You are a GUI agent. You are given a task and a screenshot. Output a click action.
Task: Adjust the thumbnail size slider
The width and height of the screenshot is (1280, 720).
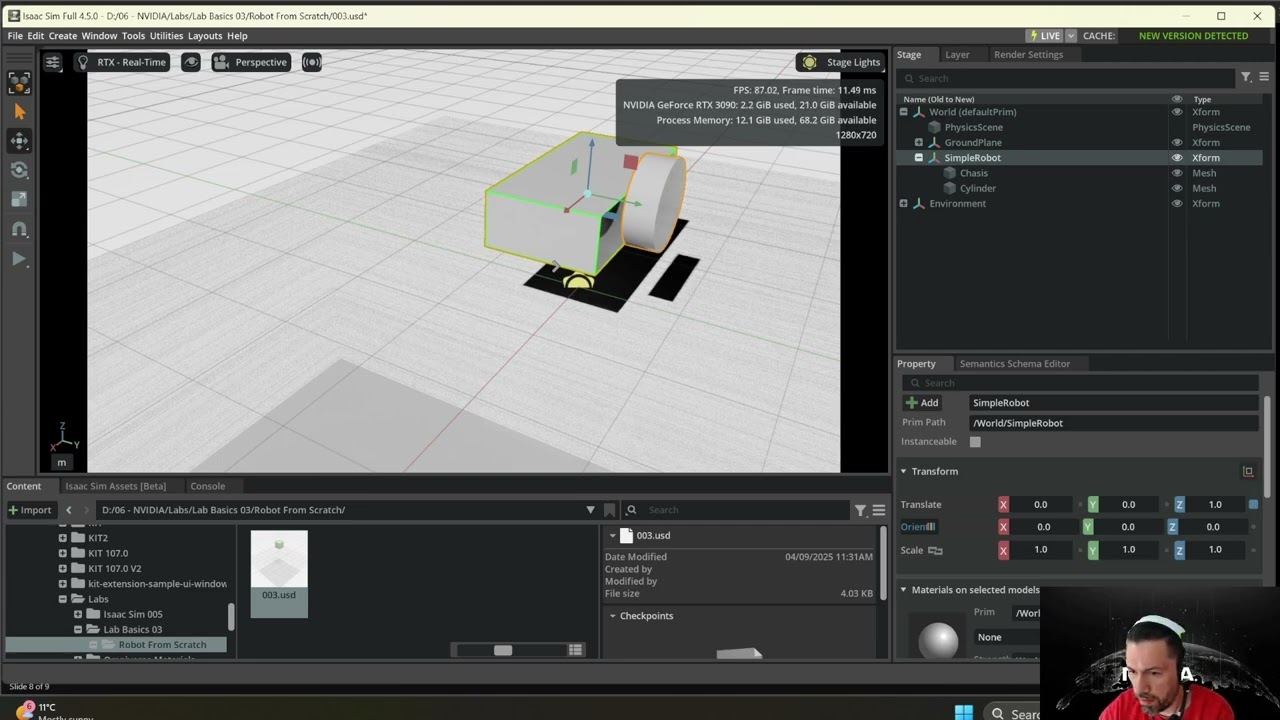(502, 650)
